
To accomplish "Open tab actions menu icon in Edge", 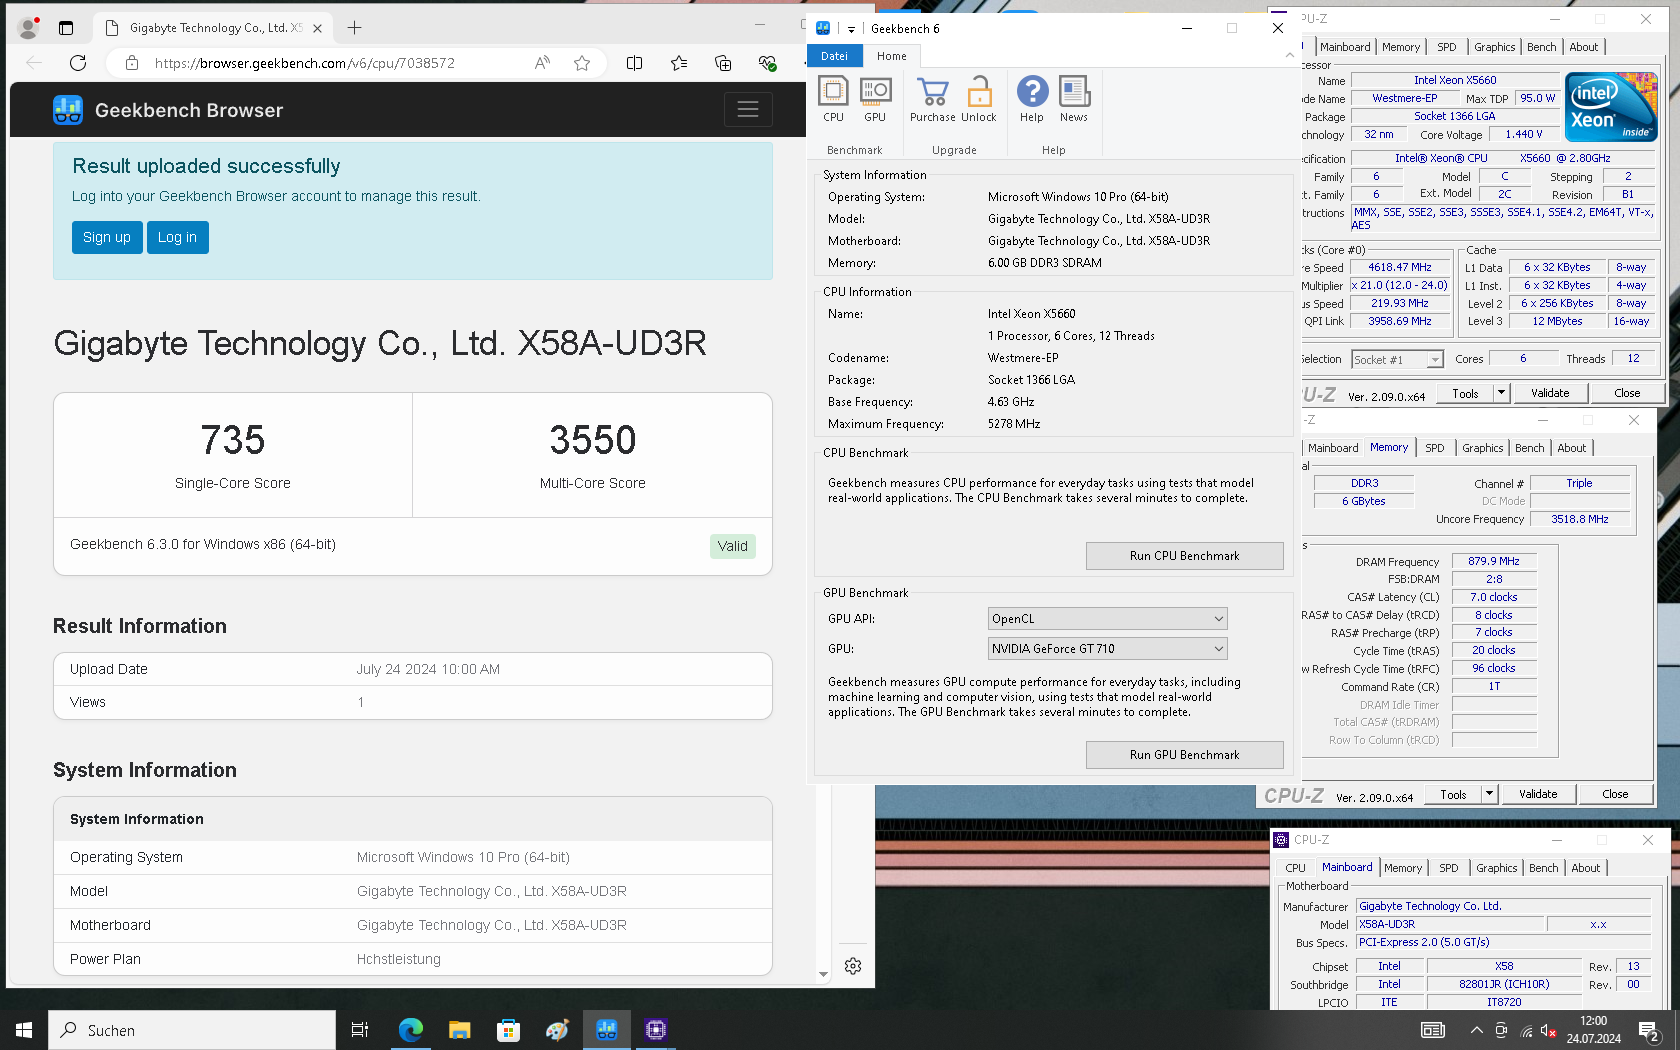I will tap(66, 28).
